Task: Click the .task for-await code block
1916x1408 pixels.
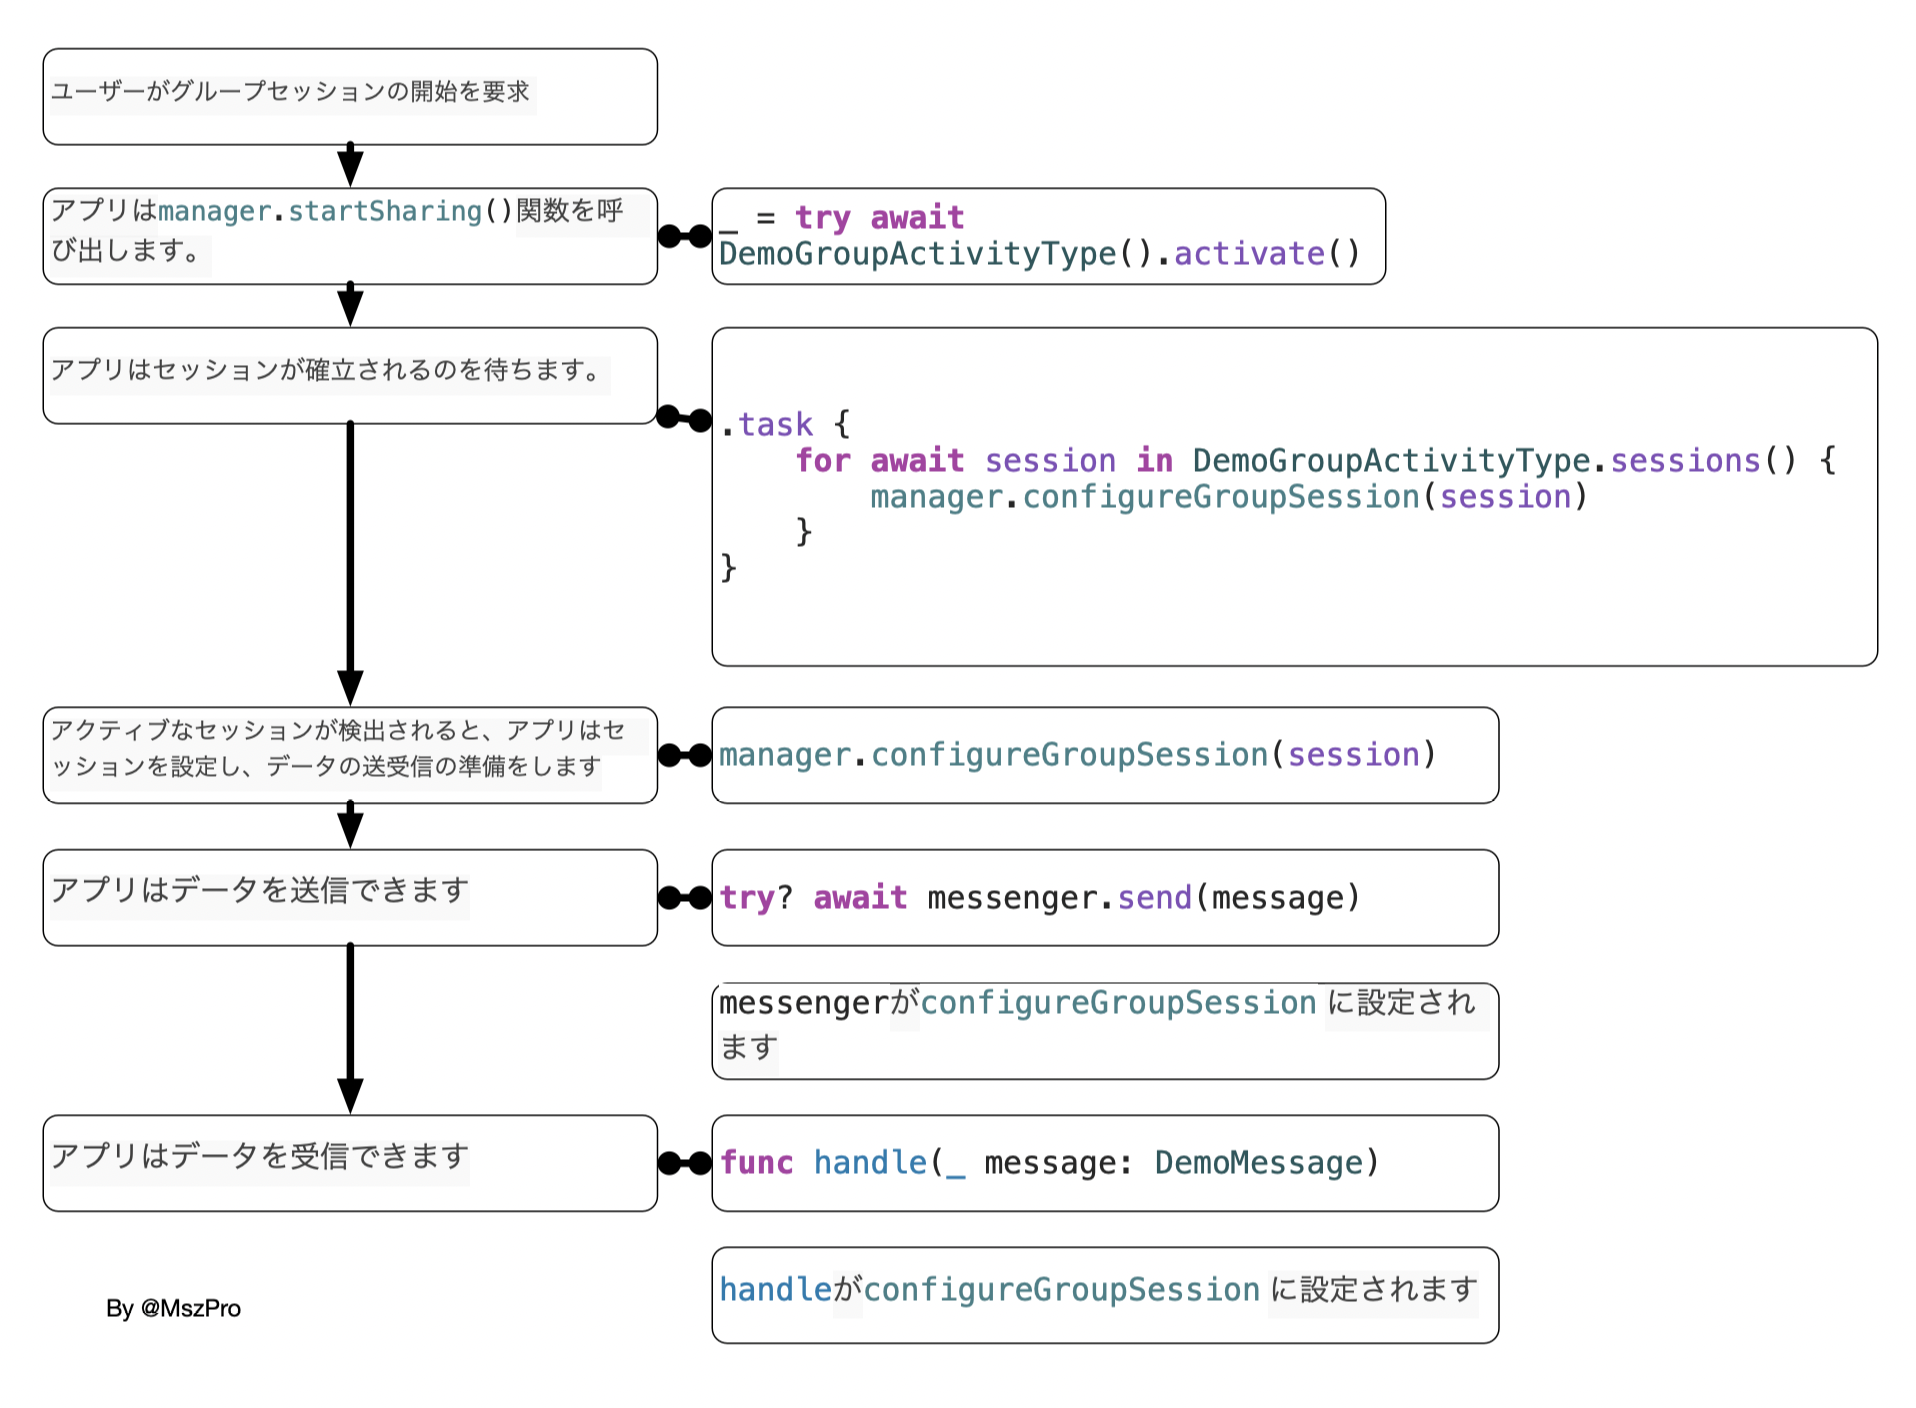Action: point(1294,497)
